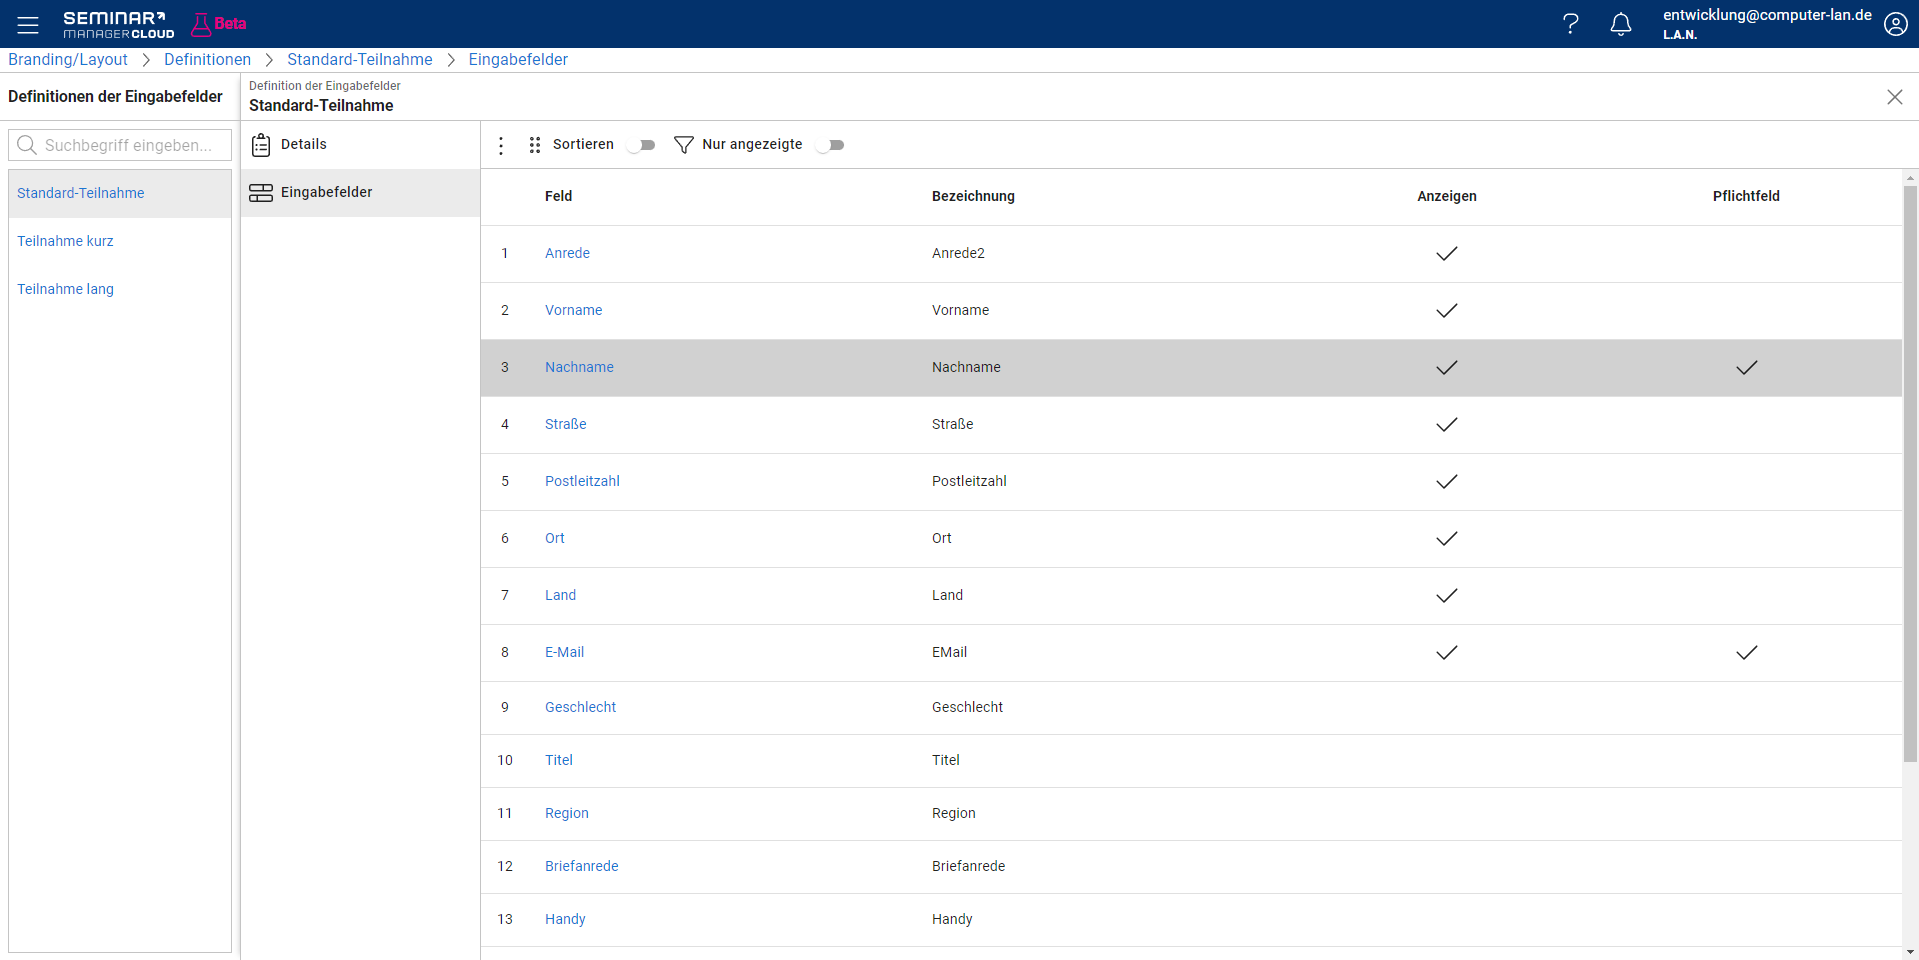
Task: Click the filter funnel icon
Action: point(684,145)
